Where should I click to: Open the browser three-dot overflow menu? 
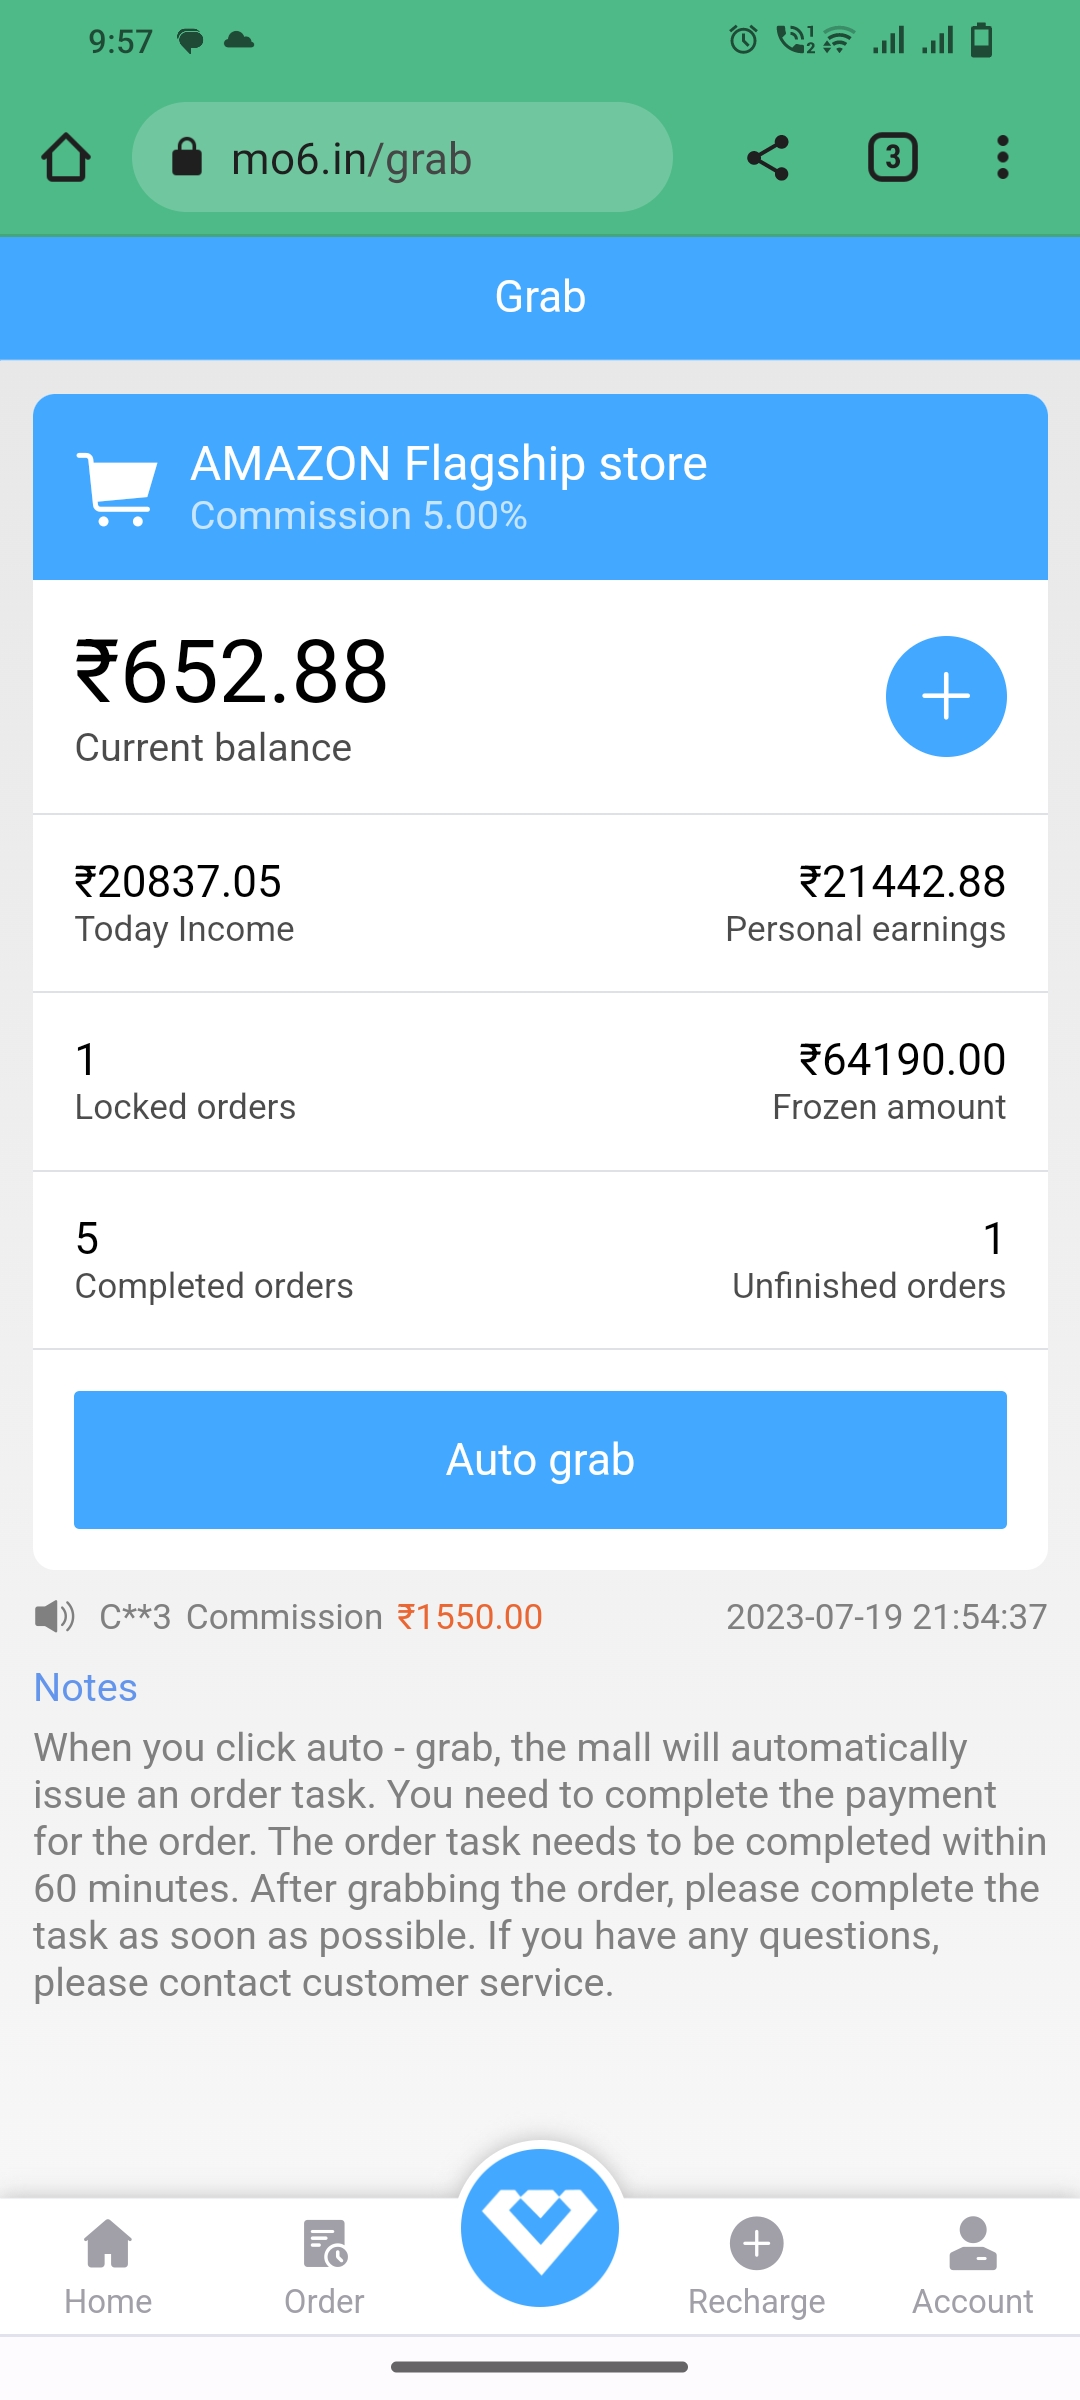pos(1002,158)
